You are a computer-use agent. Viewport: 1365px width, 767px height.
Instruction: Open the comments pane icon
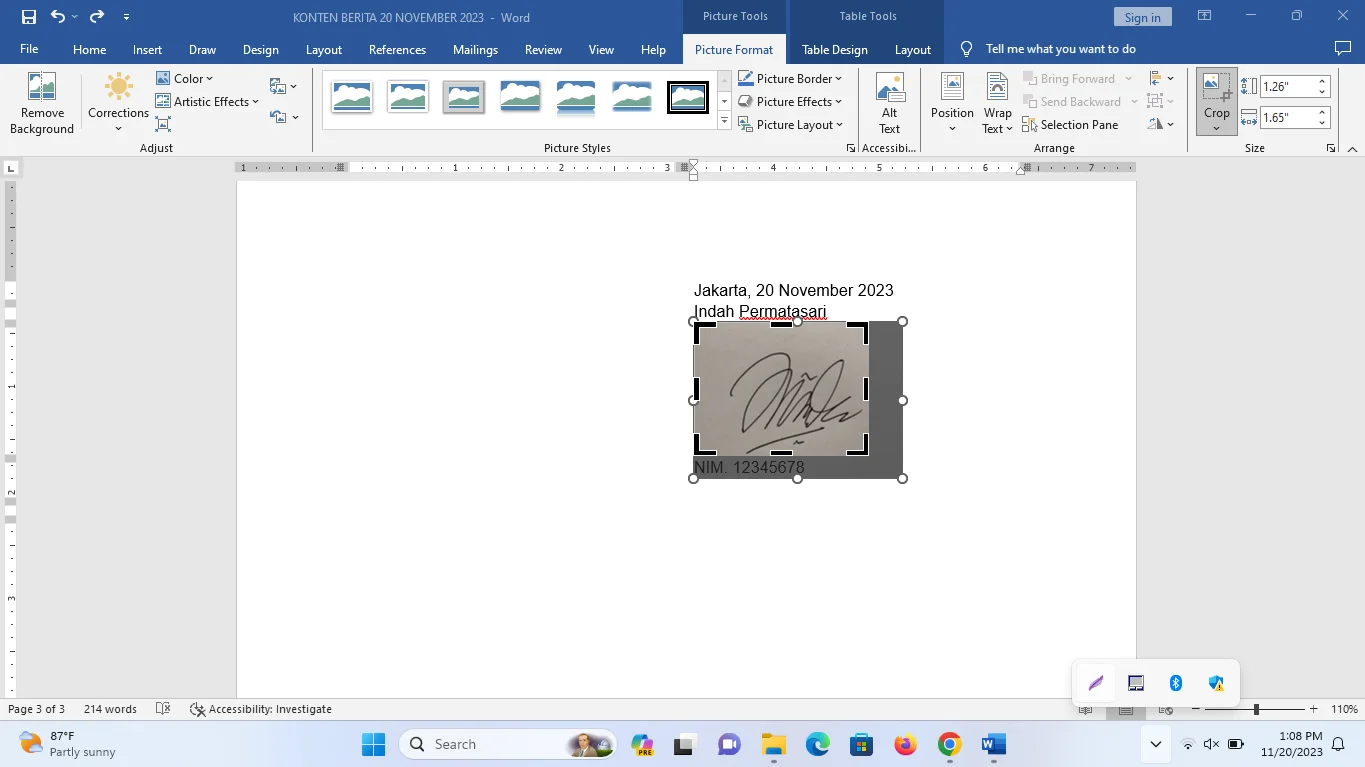click(x=1343, y=48)
